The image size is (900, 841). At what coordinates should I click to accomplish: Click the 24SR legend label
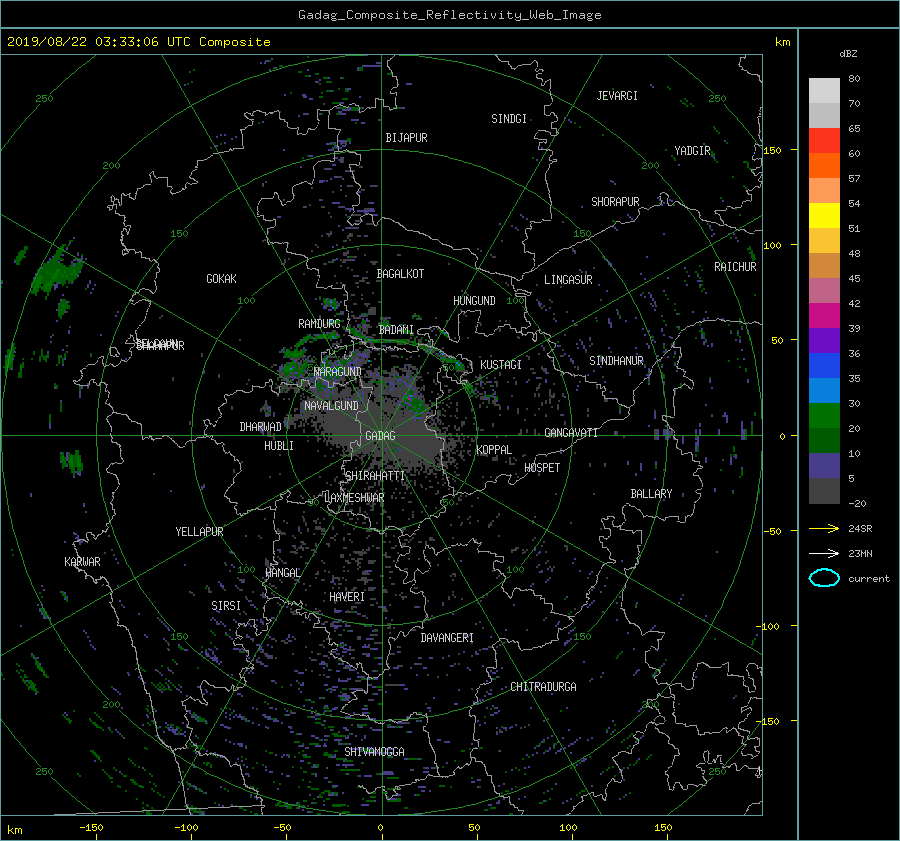[860, 529]
